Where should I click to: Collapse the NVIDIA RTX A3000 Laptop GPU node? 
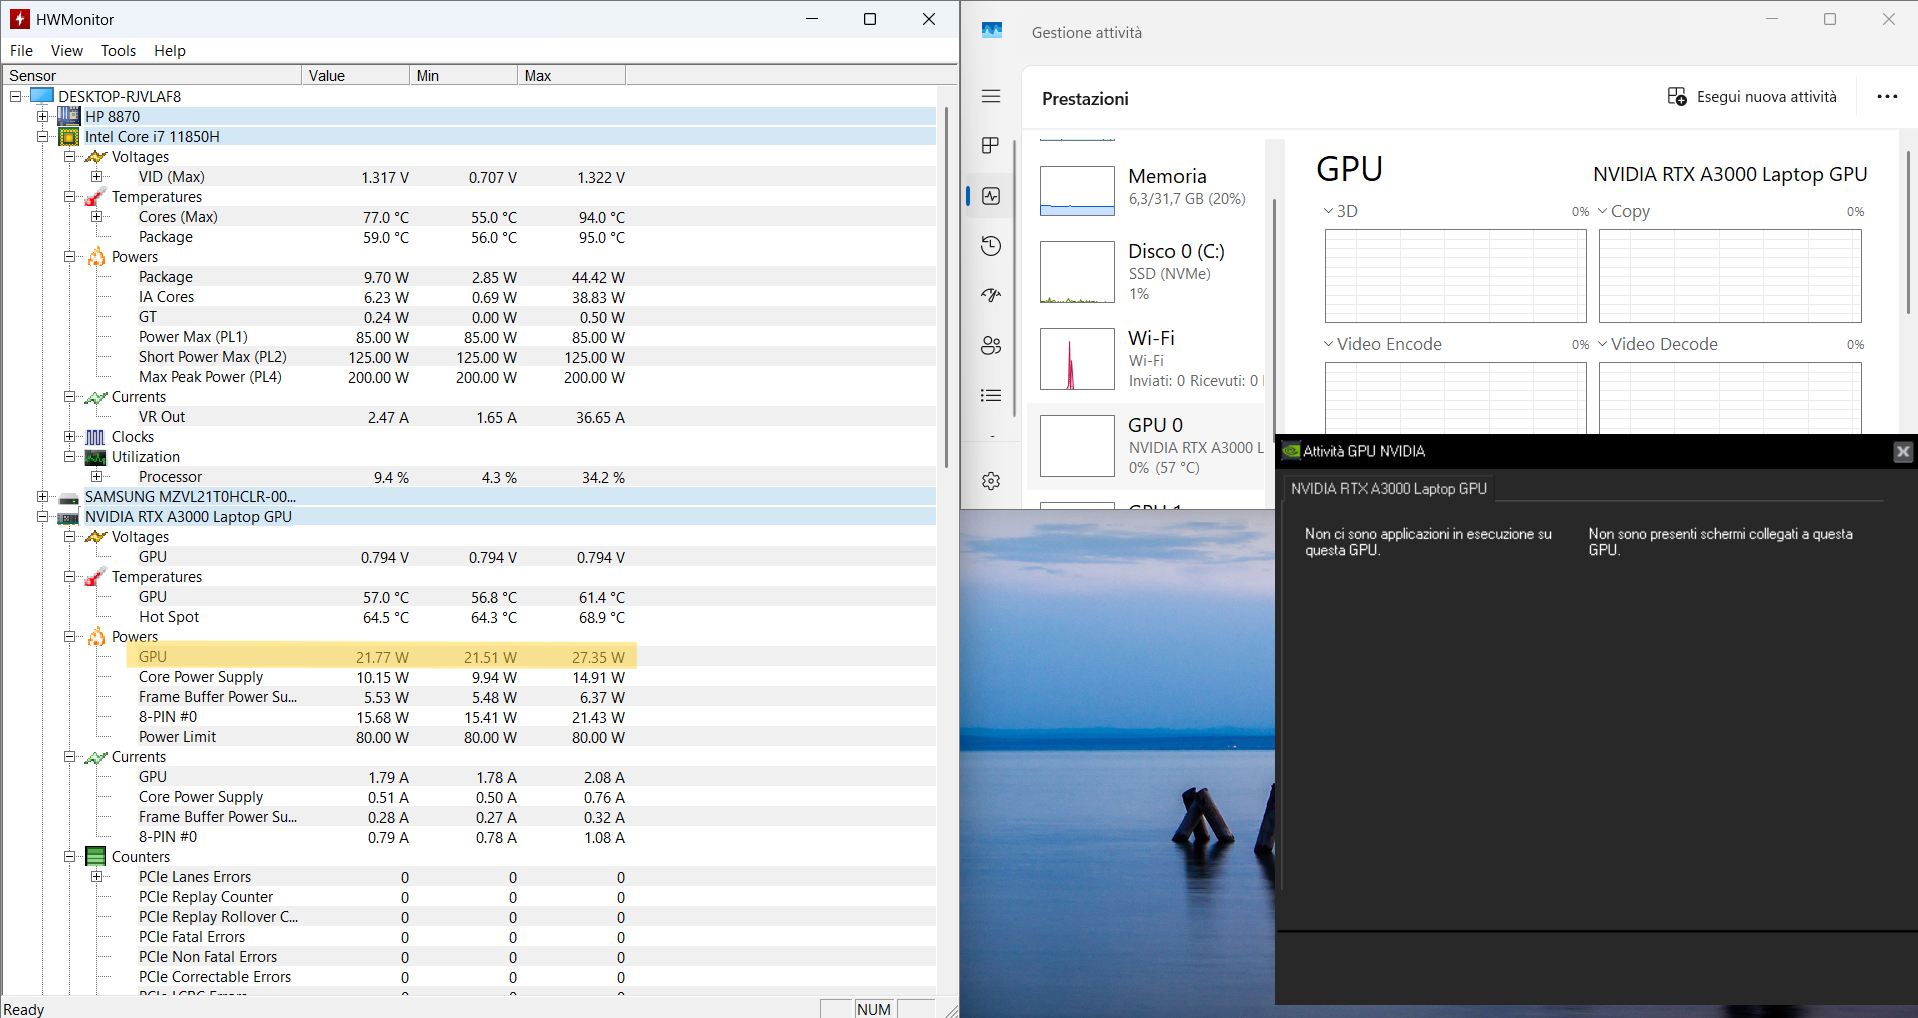click(x=43, y=516)
